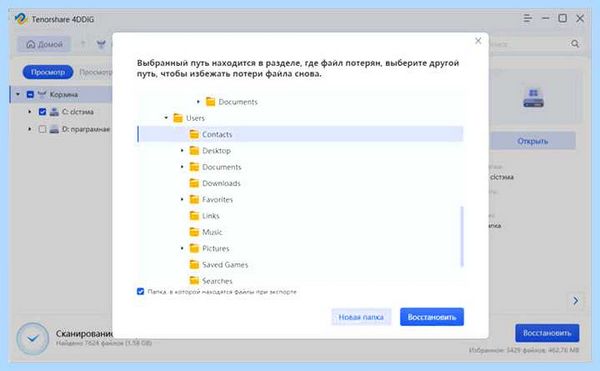
Task: Switch to the Просмотр tab
Action: point(48,72)
